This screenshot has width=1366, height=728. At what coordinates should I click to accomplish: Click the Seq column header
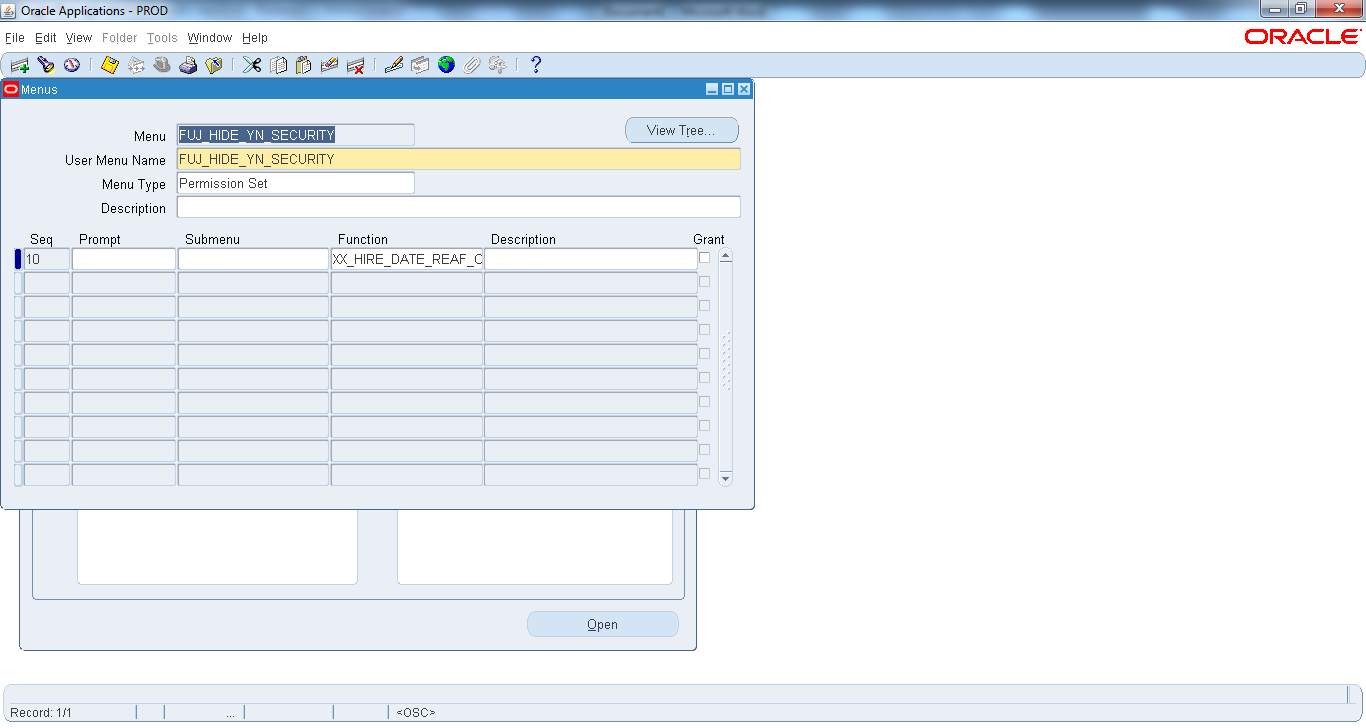[41, 240]
